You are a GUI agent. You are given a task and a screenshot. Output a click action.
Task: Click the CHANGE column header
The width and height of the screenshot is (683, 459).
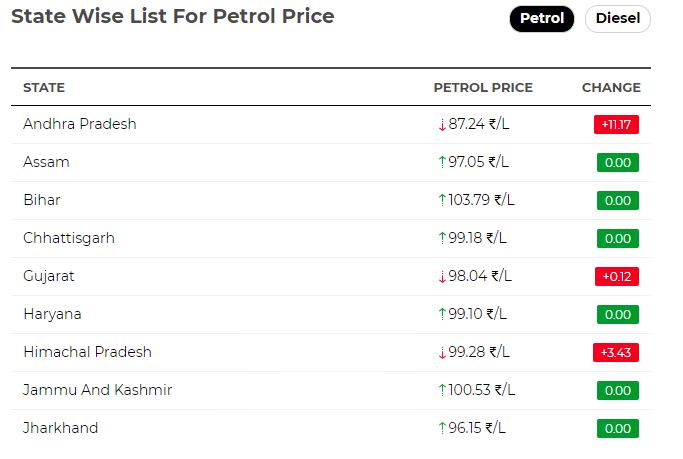coord(611,88)
